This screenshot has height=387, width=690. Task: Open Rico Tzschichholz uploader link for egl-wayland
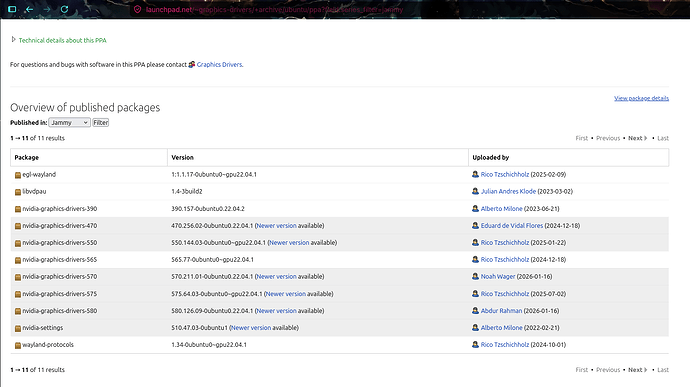(x=505, y=174)
